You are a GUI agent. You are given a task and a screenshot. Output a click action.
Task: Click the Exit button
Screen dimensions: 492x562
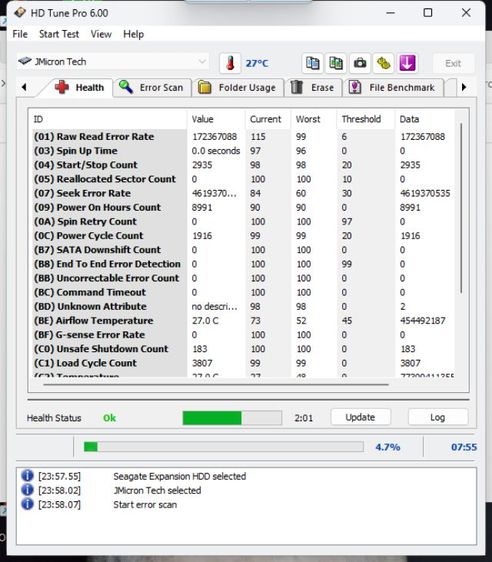coord(453,63)
